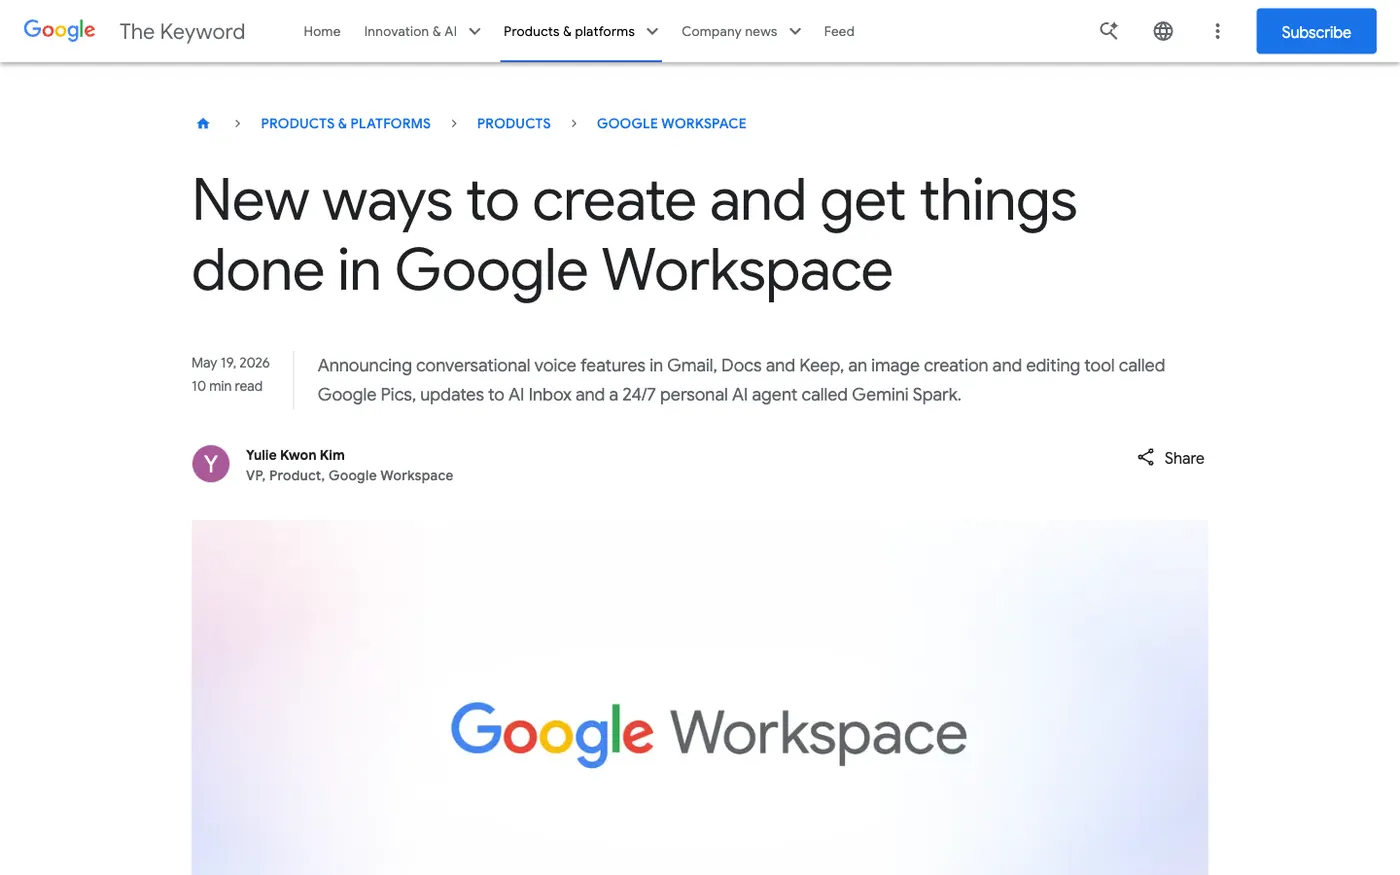Click 'VP, Product, Google Workspace' text

(x=349, y=476)
